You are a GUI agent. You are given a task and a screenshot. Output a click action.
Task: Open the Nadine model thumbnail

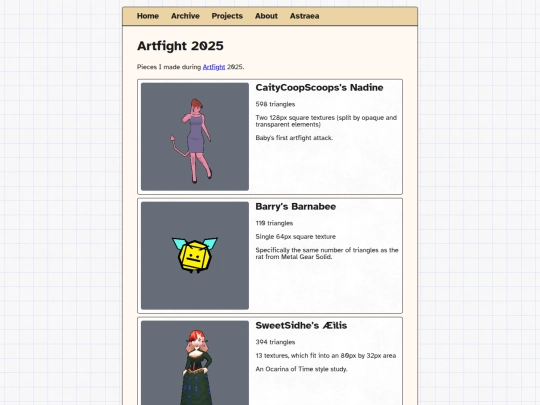pos(195,137)
